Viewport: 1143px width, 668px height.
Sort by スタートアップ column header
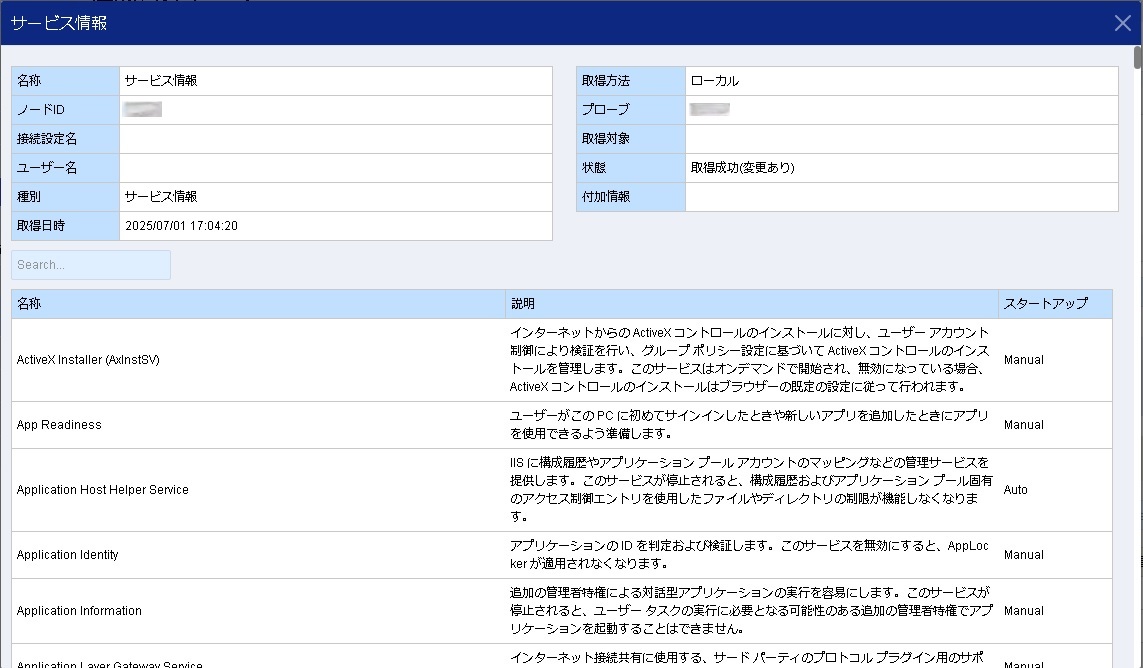click(x=1056, y=303)
